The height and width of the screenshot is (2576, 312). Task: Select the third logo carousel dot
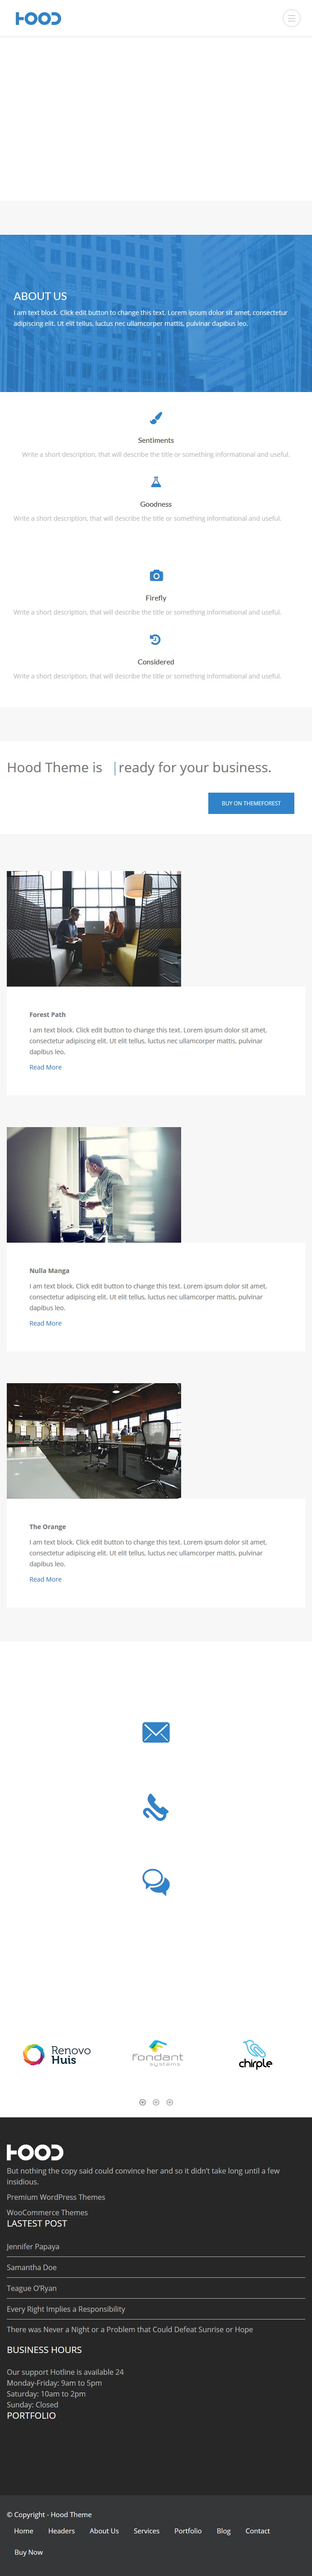(x=170, y=2102)
